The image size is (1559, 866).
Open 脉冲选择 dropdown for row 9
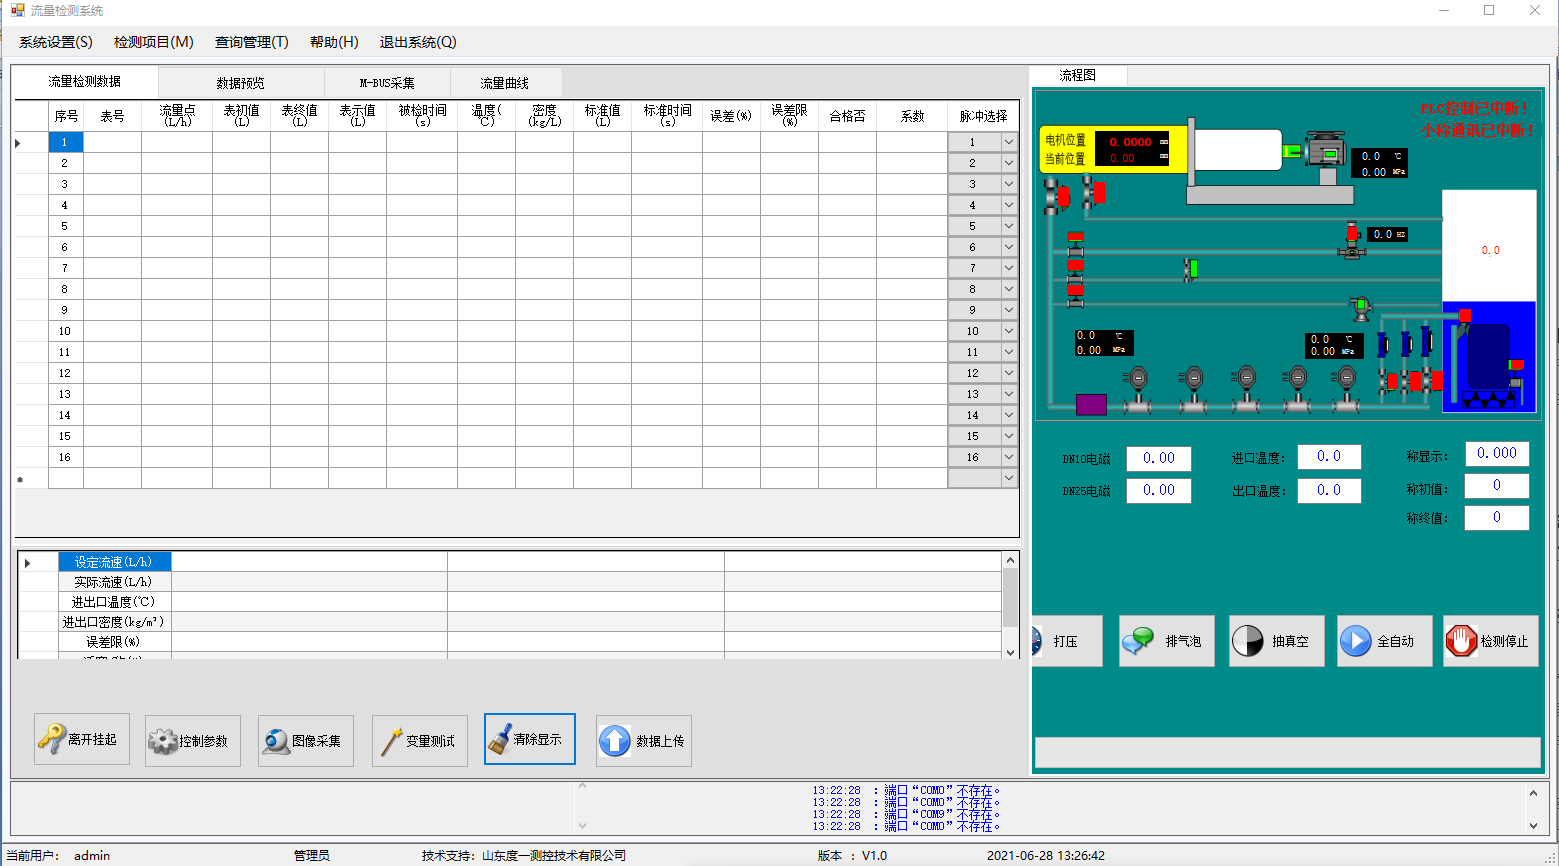tap(1009, 310)
